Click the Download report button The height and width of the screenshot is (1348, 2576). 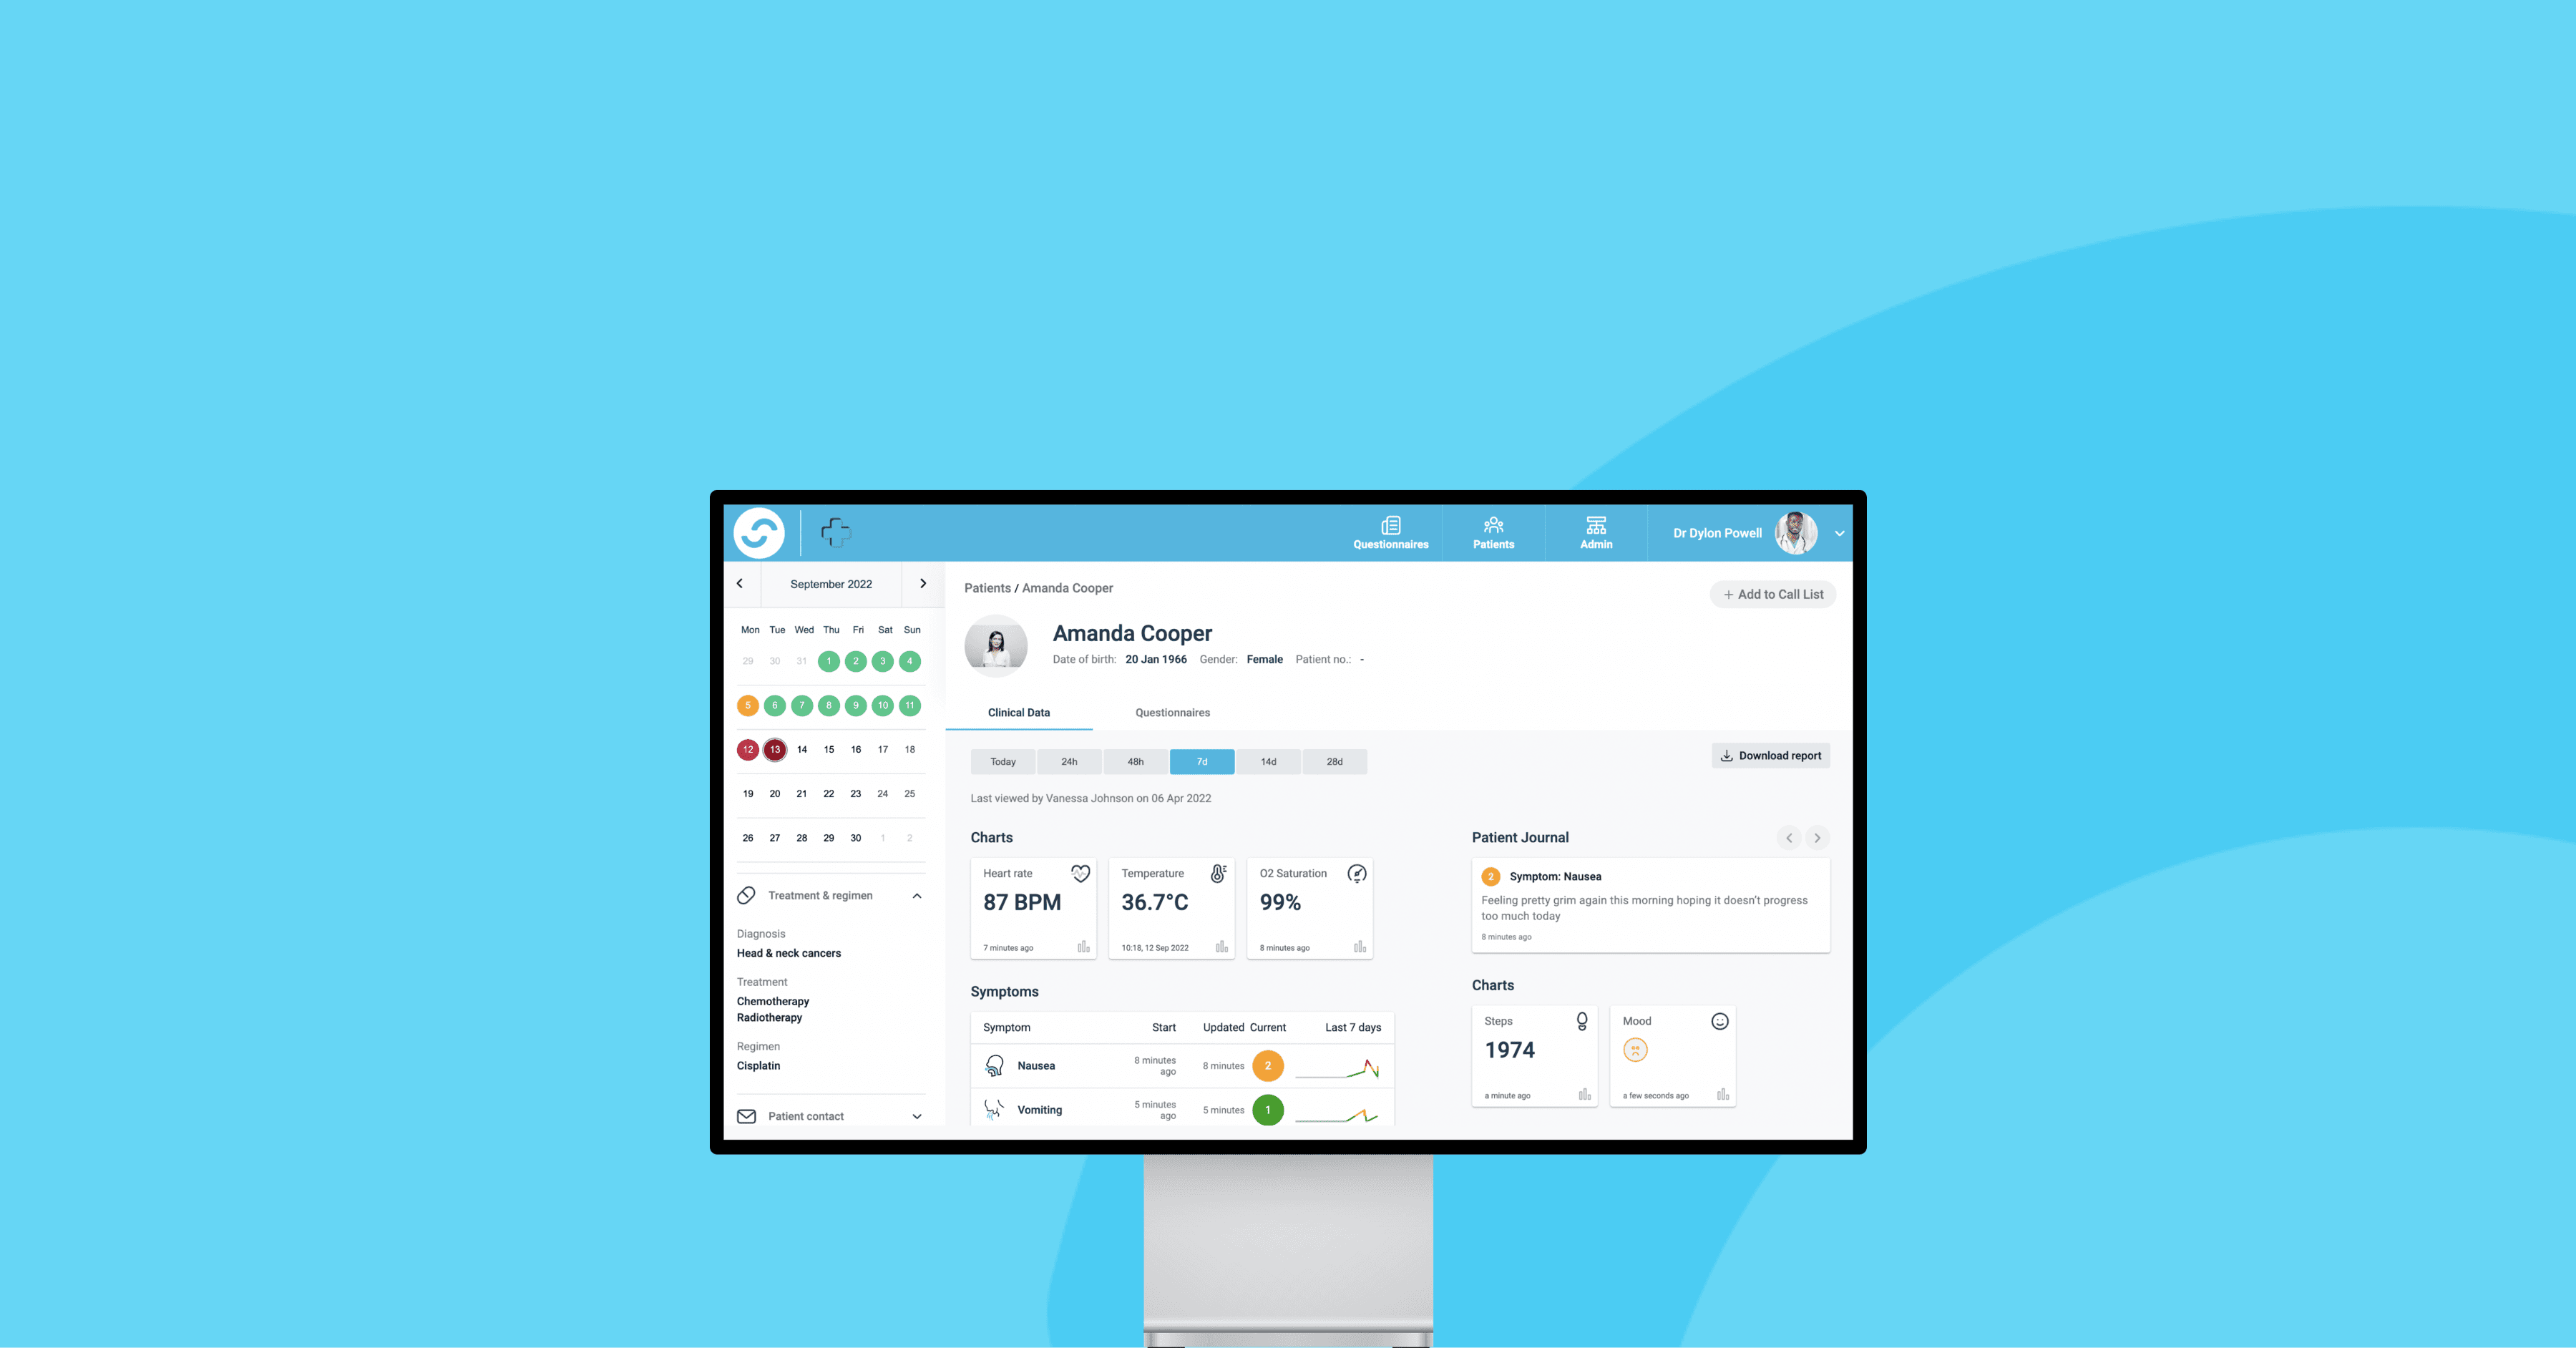(1768, 755)
